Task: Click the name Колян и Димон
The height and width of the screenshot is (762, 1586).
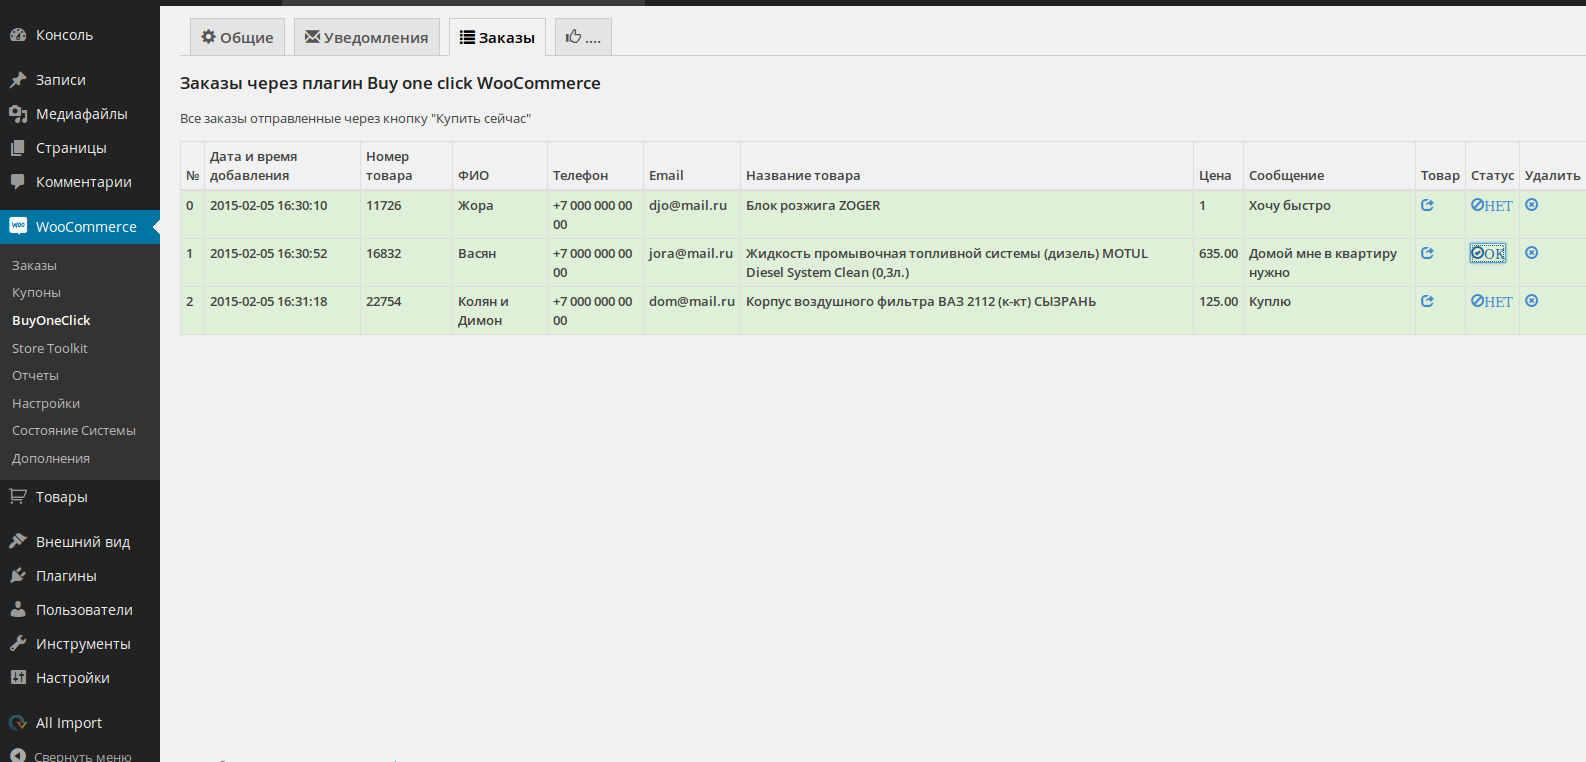Action: [483, 311]
